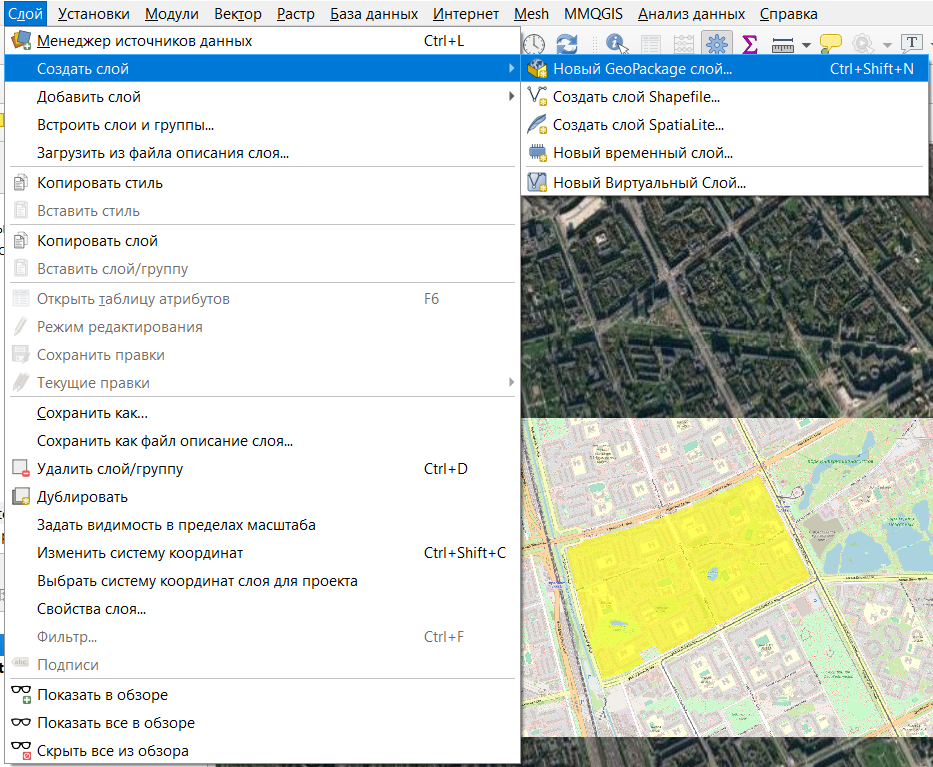Choose Новый GeoPackage слой
This screenshot has width=933, height=767.
(642, 69)
